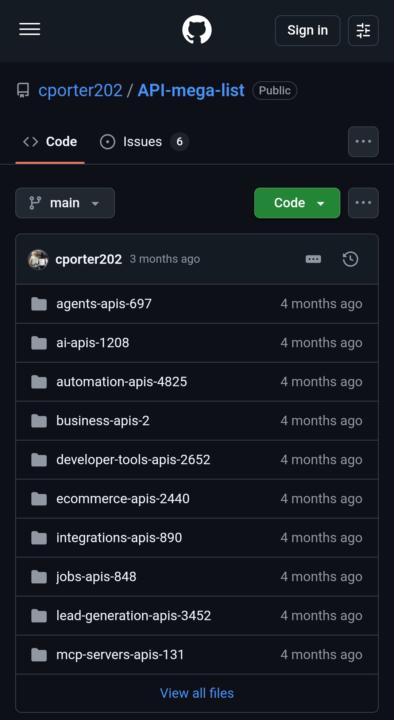The width and height of the screenshot is (394, 720).
Task: Click '4 months ago' on ecommerce-apis-2440 row
Action: (321, 499)
